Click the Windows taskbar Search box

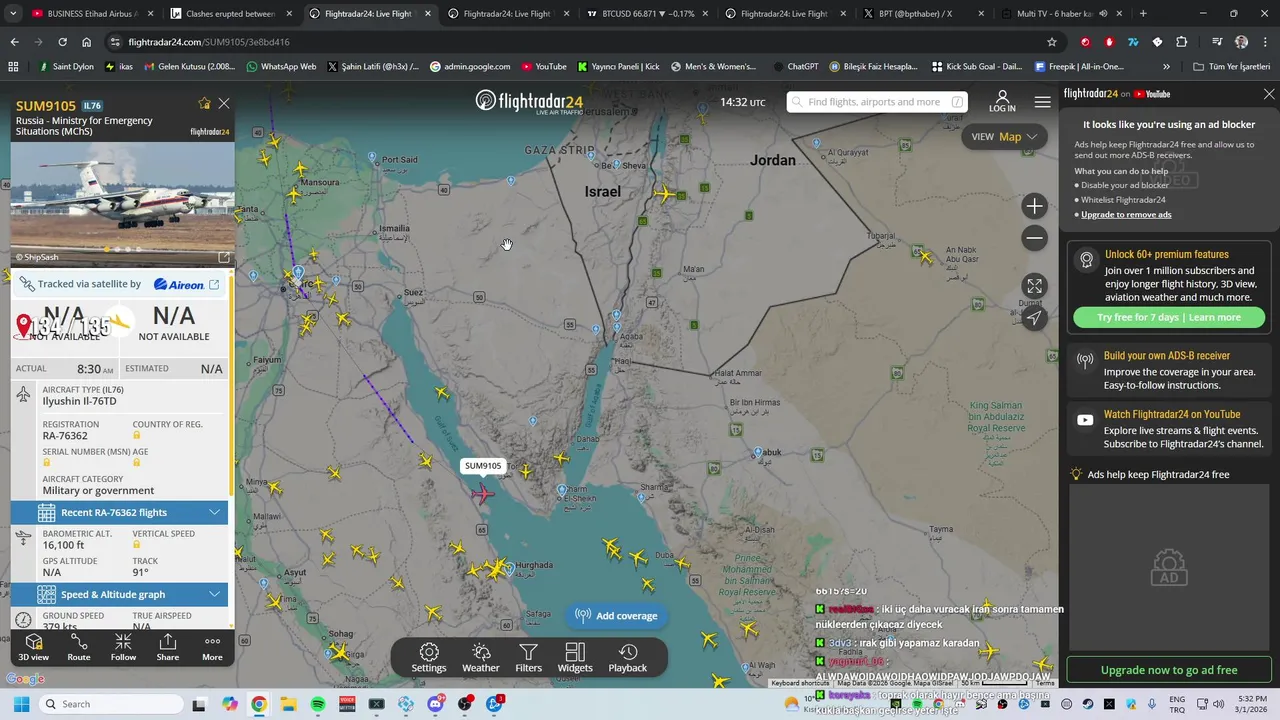[111, 704]
